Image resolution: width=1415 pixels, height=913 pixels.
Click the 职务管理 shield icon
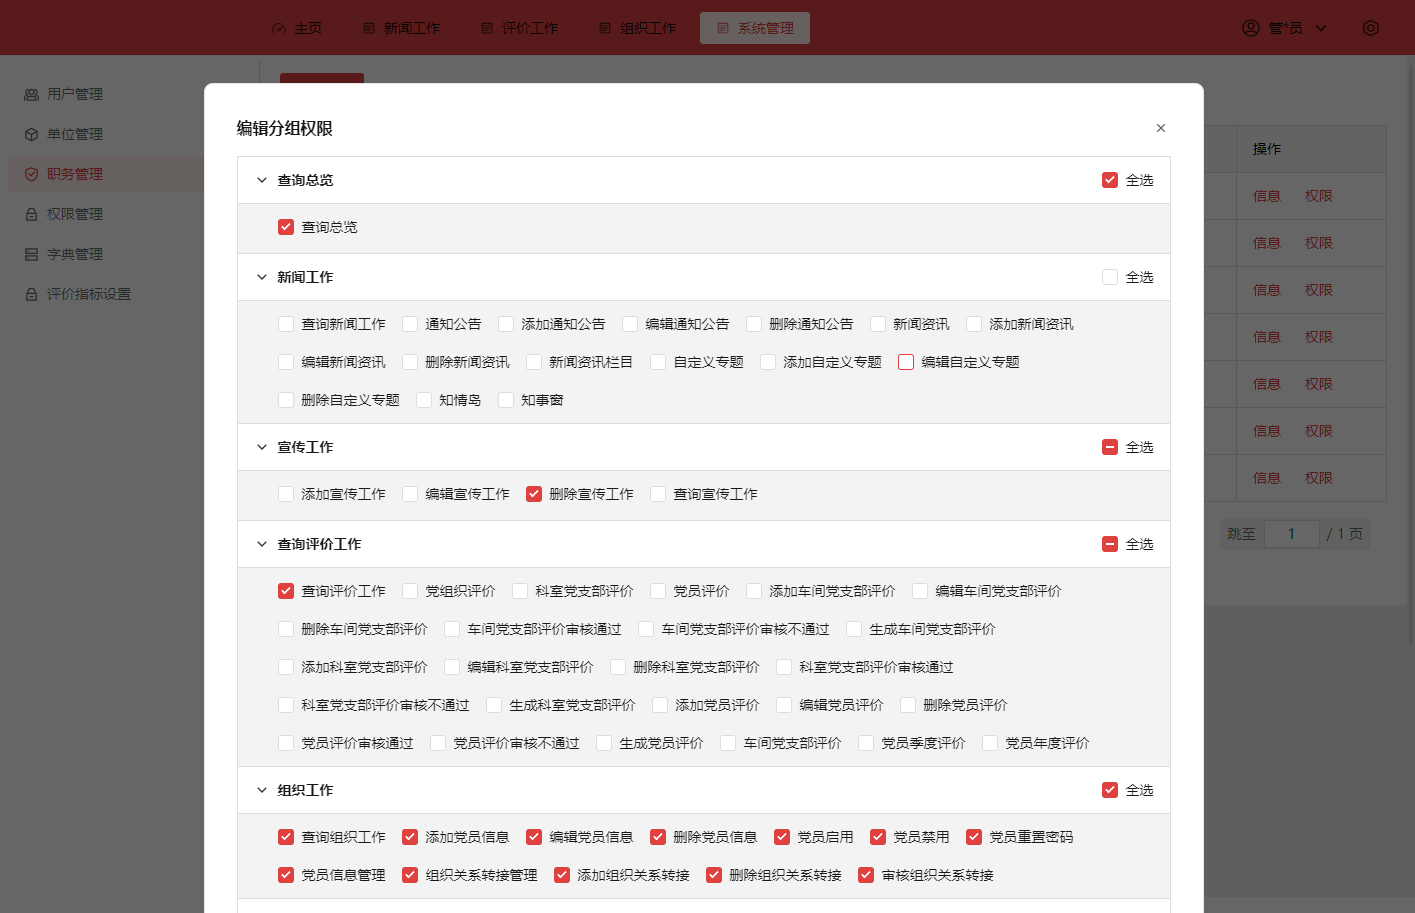pos(31,174)
